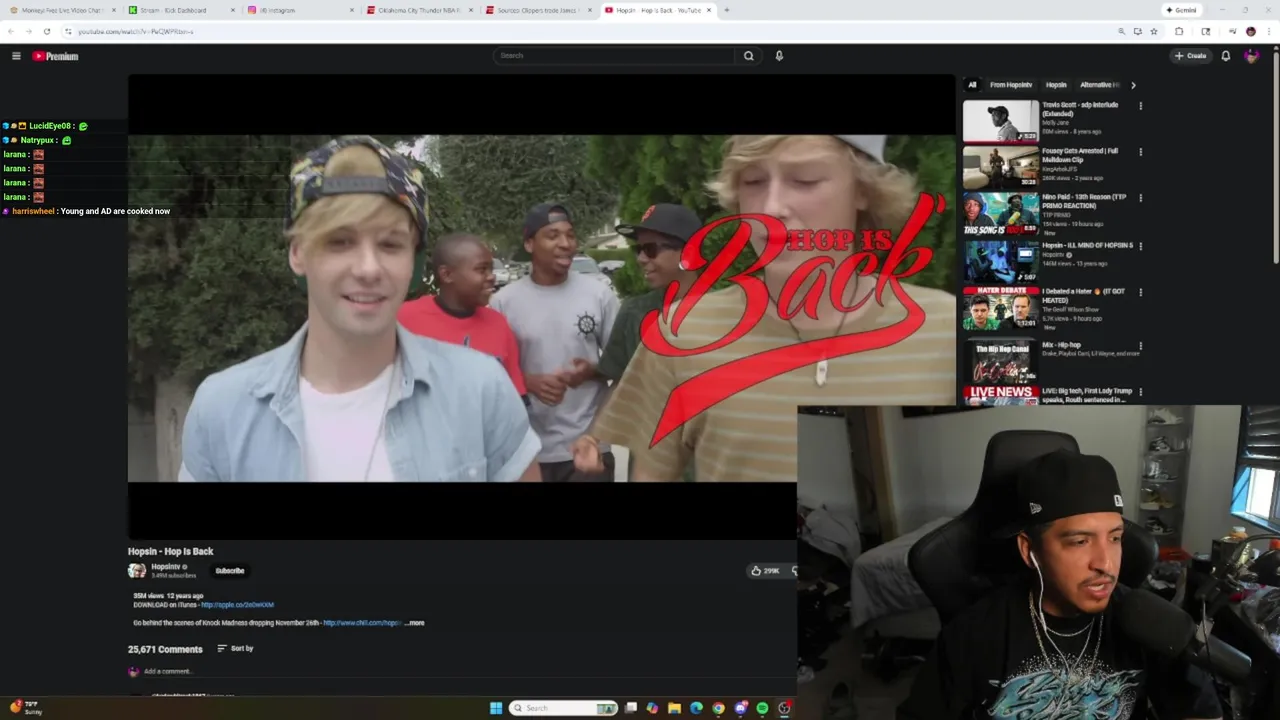
Task: Go to YouTube Premium home logo
Action: pos(55,56)
